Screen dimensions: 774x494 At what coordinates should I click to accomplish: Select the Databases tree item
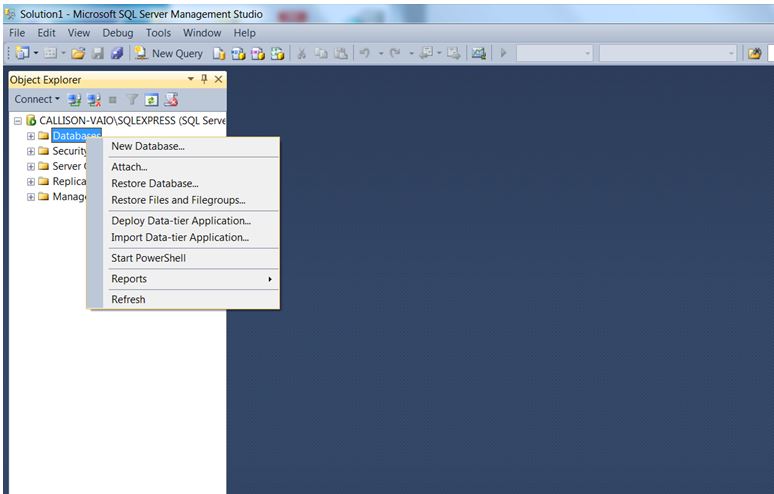pyautogui.click(x=77, y=136)
